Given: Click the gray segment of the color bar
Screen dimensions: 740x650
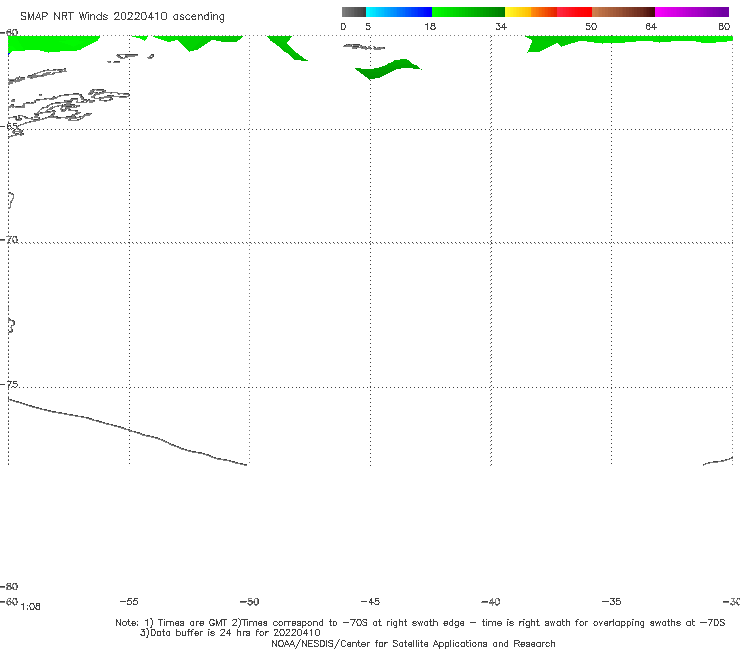Looking at the screenshot, I should coord(353,12).
